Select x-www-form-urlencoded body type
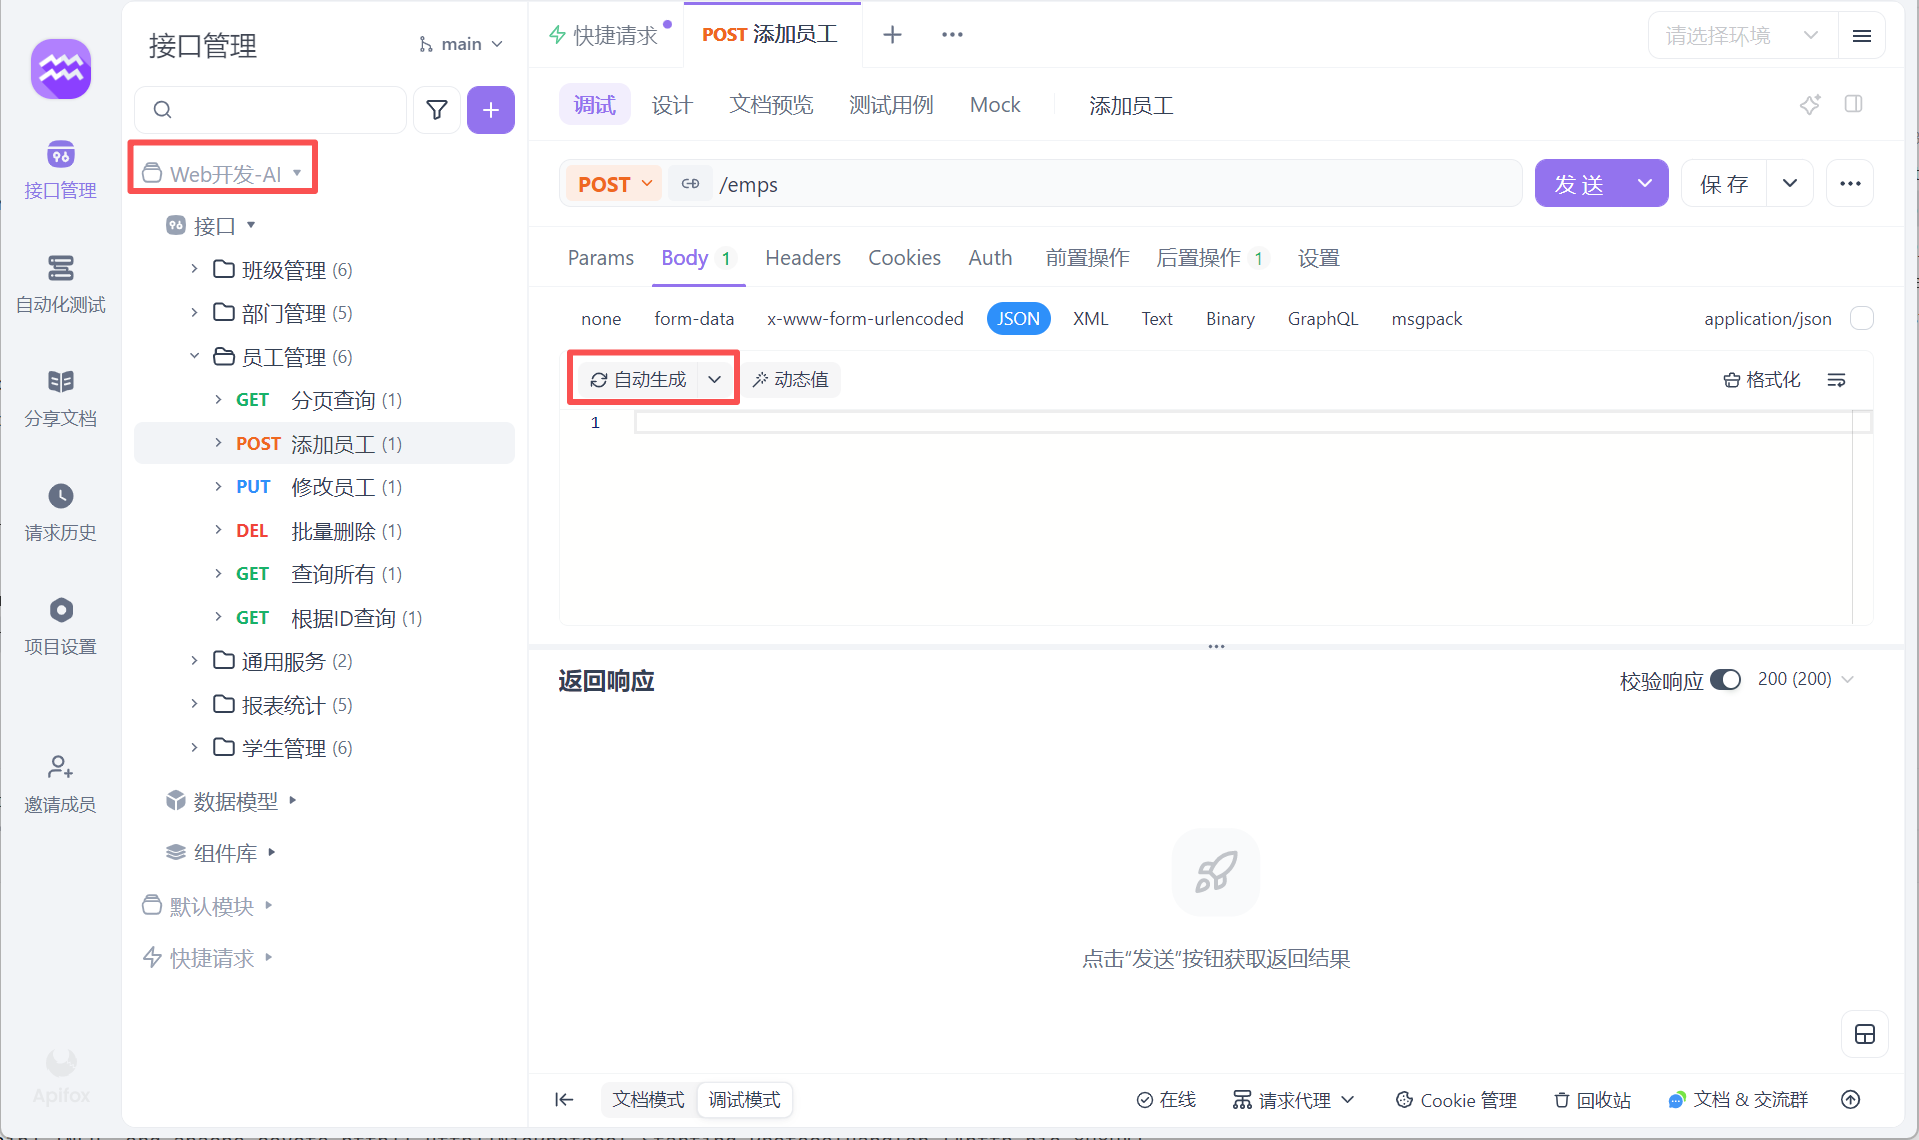Image resolution: width=1919 pixels, height=1140 pixels. coord(865,319)
